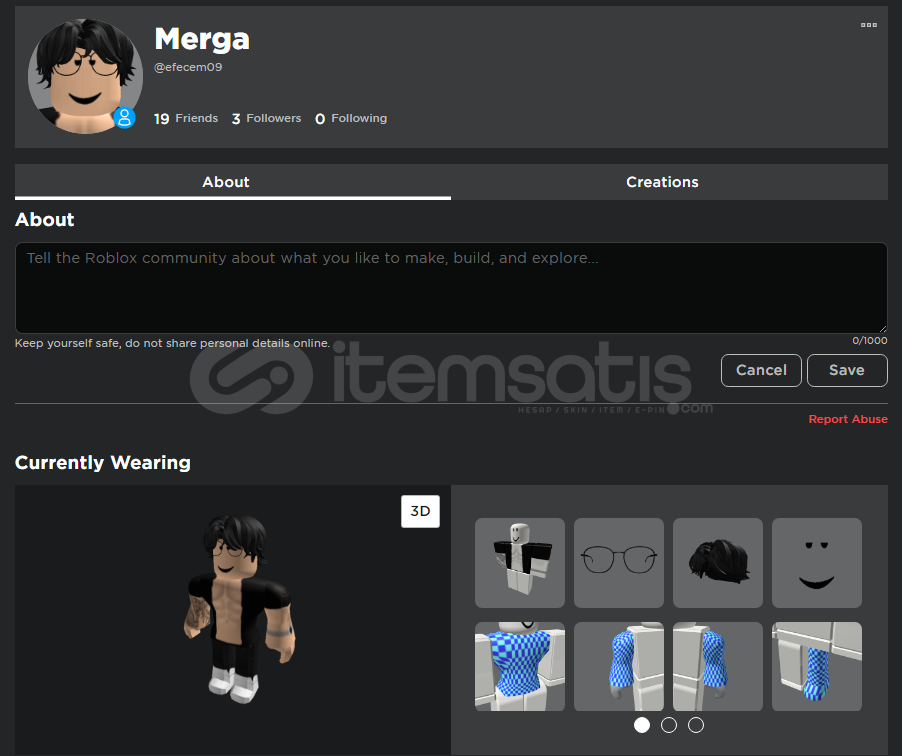The image size is (902, 756).
Task: Click the Currently Wearing heading
Action: pyautogui.click(x=102, y=463)
